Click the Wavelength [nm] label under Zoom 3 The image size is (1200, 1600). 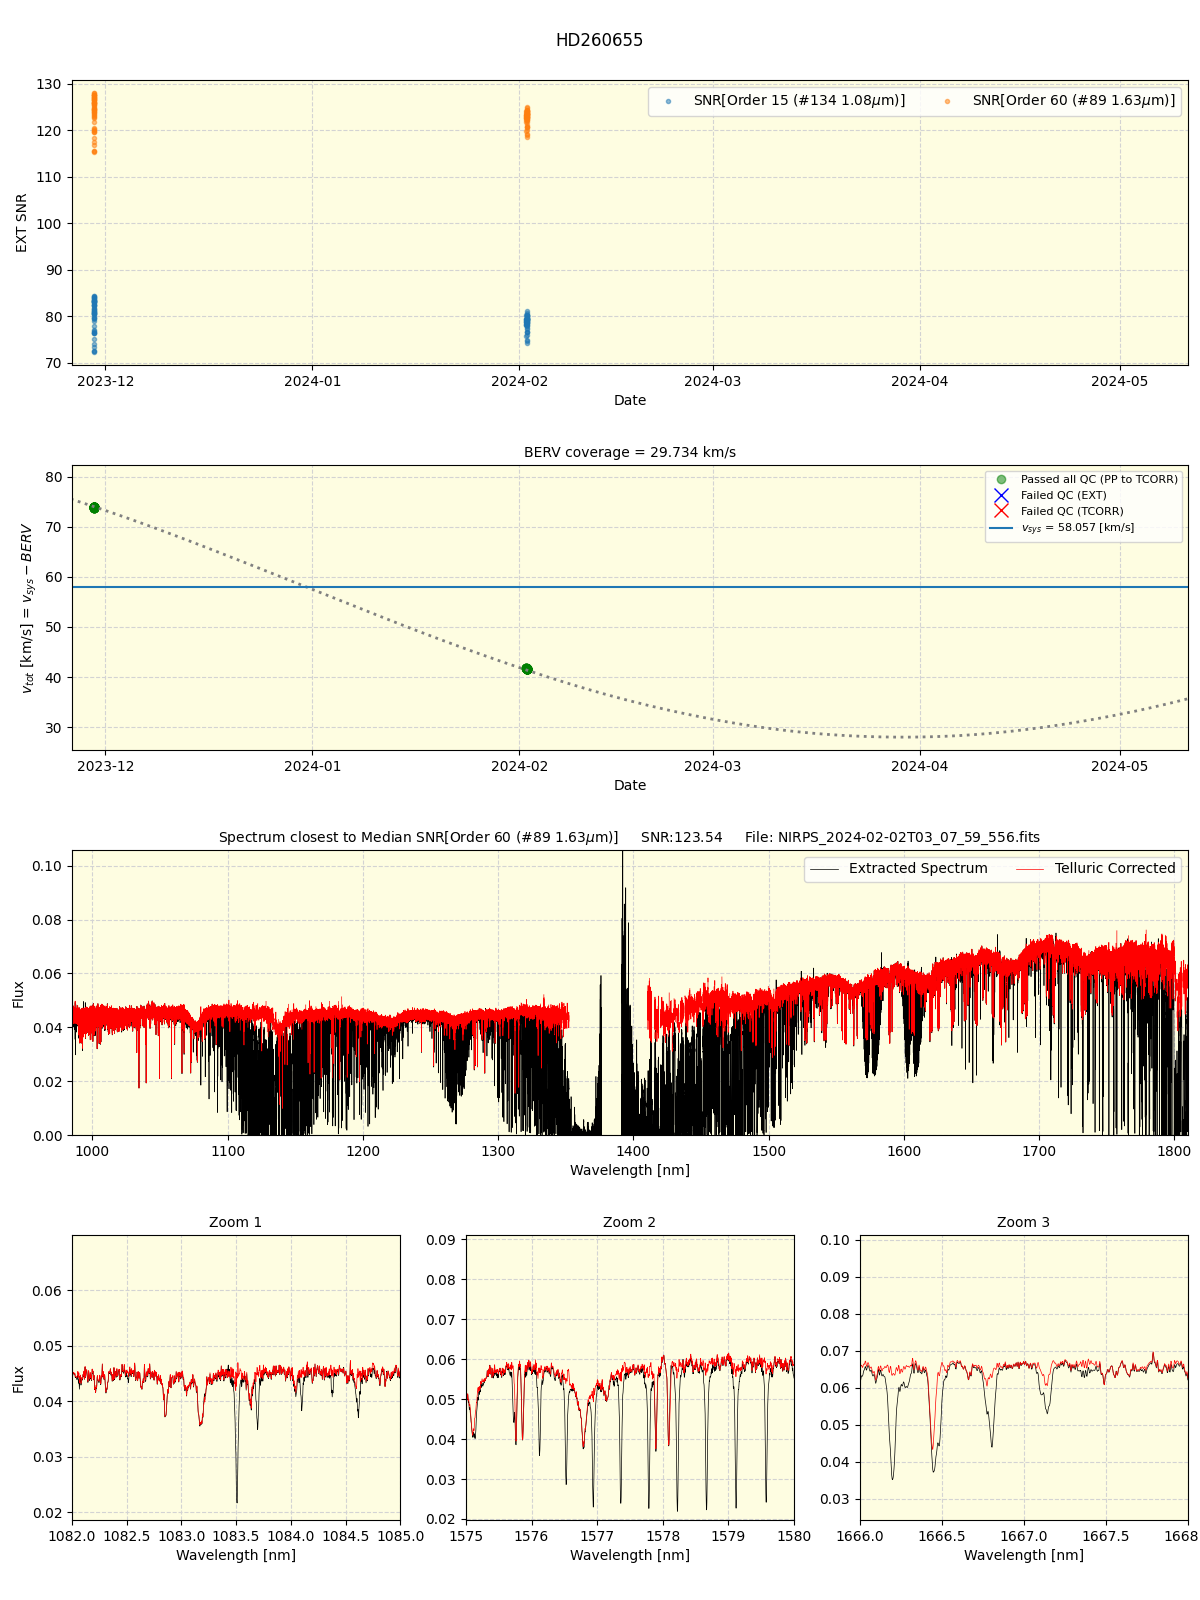point(1024,1555)
